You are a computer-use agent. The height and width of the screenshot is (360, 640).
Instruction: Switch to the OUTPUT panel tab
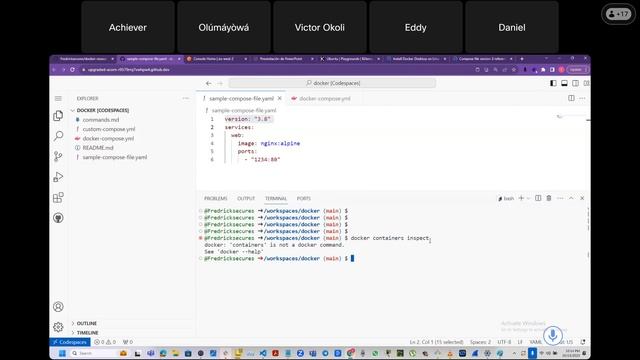(246, 198)
